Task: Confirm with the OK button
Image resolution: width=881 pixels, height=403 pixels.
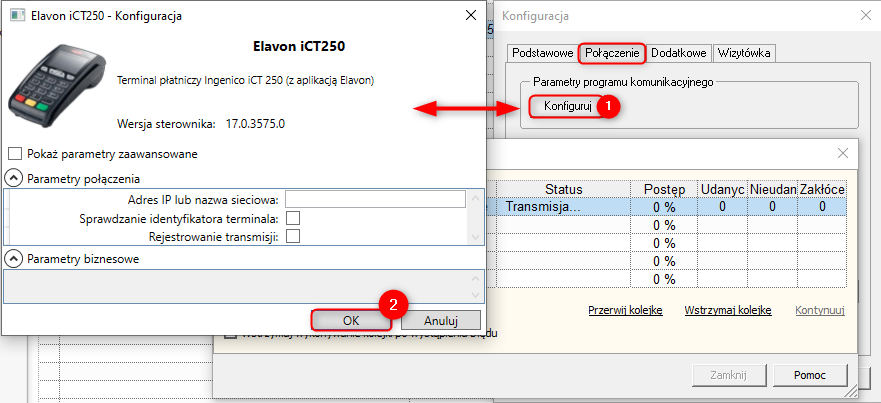Action: click(351, 320)
